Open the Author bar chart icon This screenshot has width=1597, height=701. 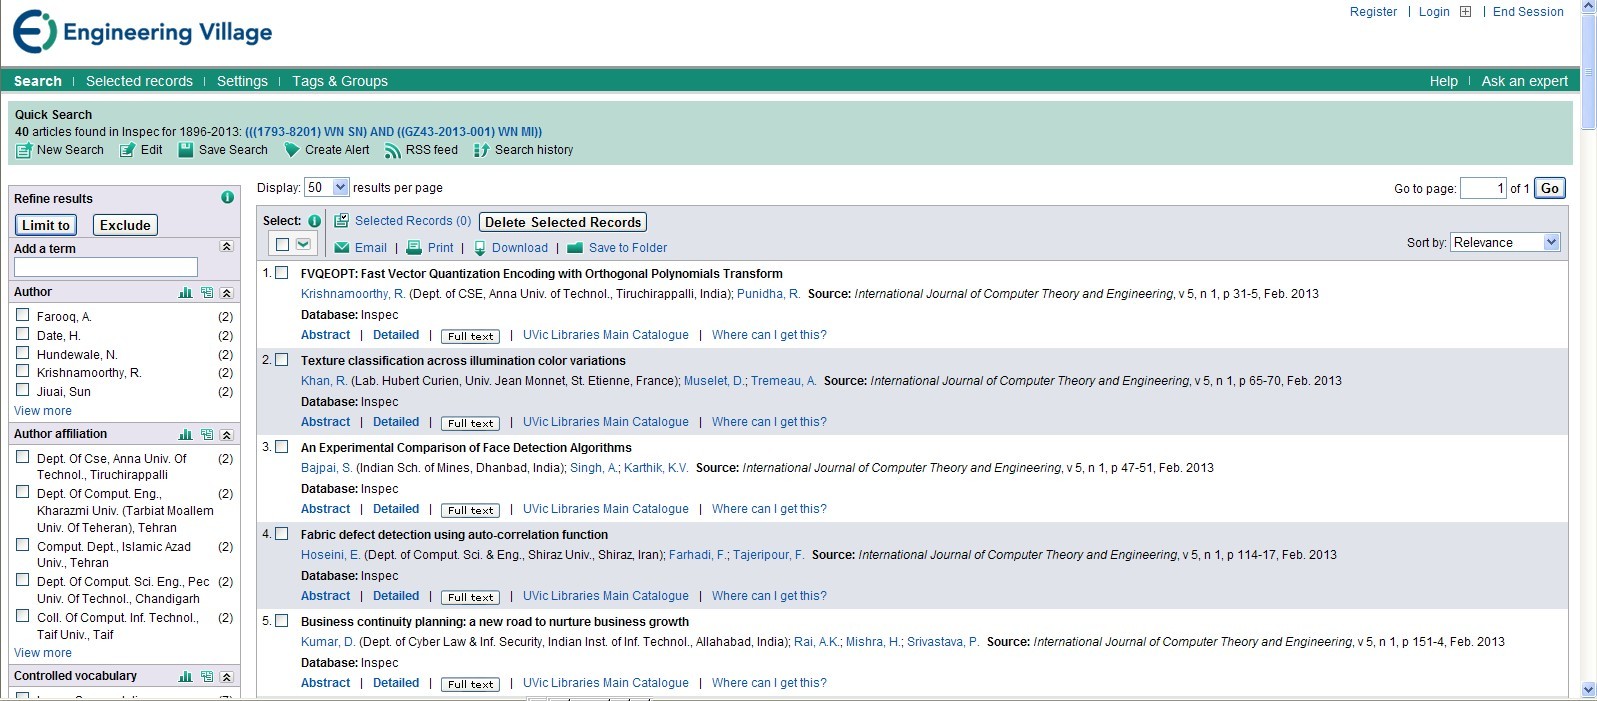tap(185, 292)
